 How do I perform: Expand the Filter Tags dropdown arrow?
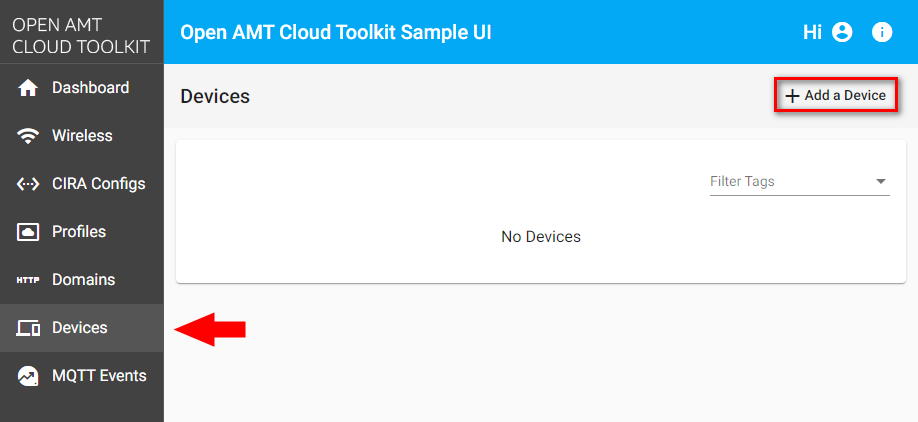point(881,182)
